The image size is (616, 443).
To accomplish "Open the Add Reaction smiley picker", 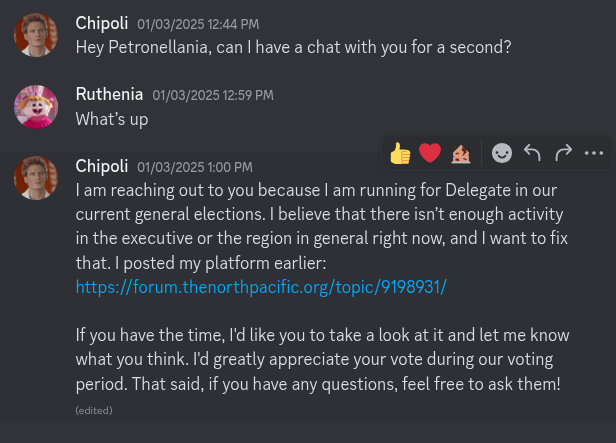I will point(502,153).
